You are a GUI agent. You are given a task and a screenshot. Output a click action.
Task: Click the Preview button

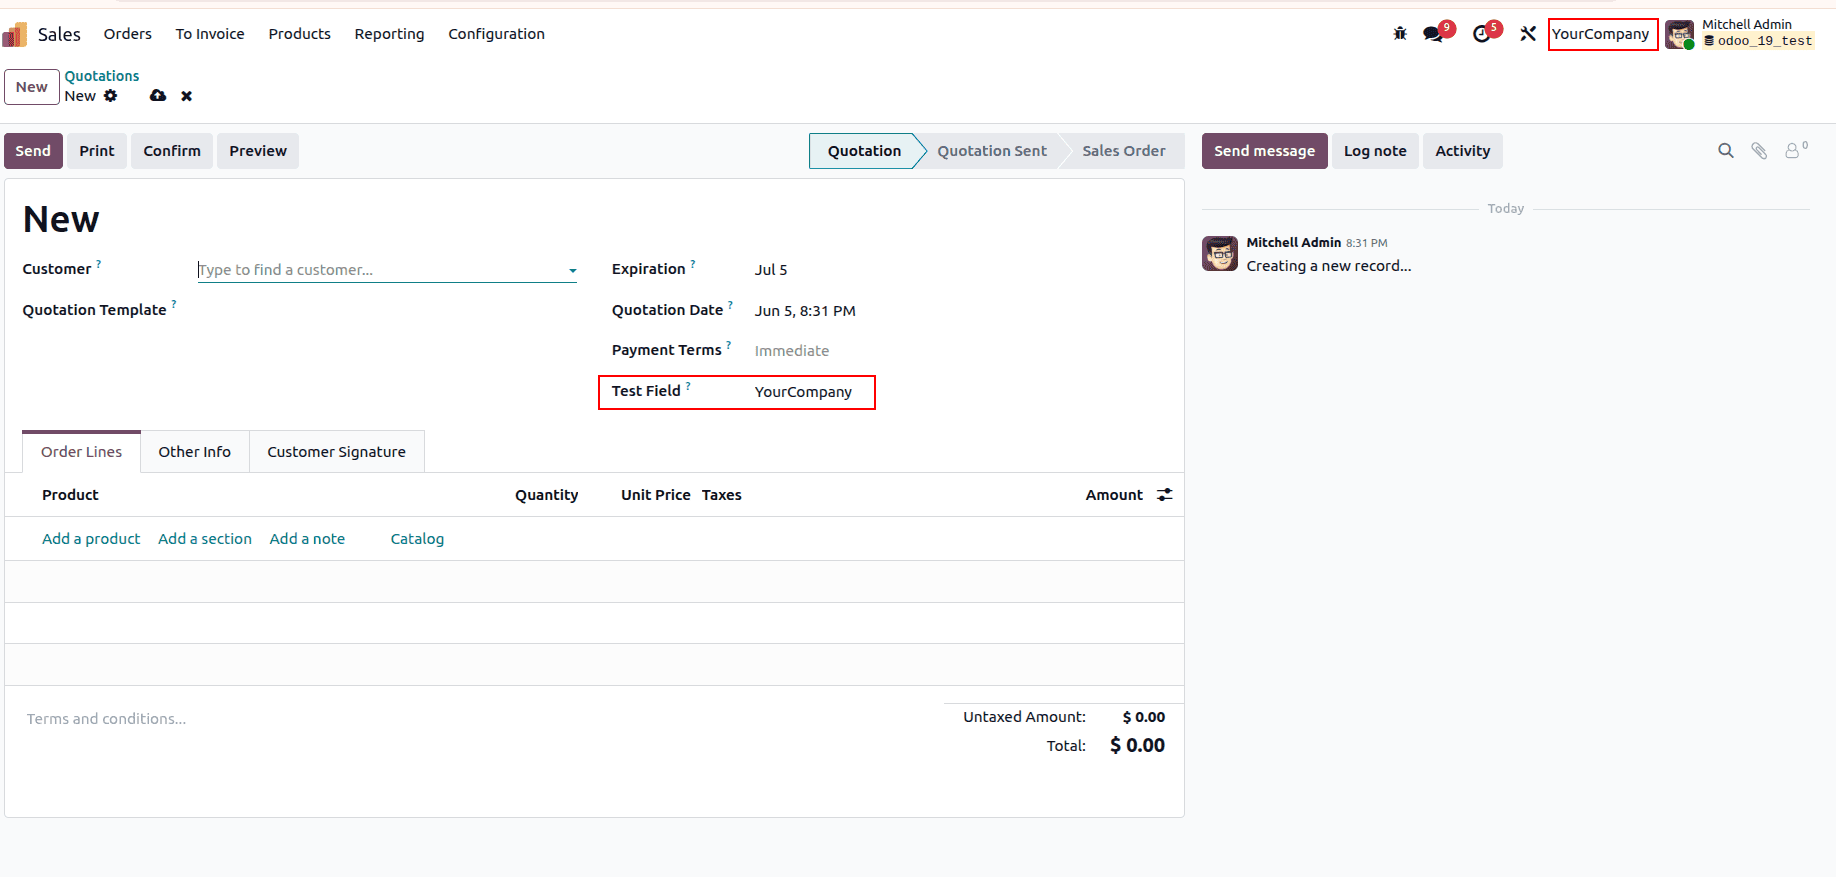click(258, 151)
